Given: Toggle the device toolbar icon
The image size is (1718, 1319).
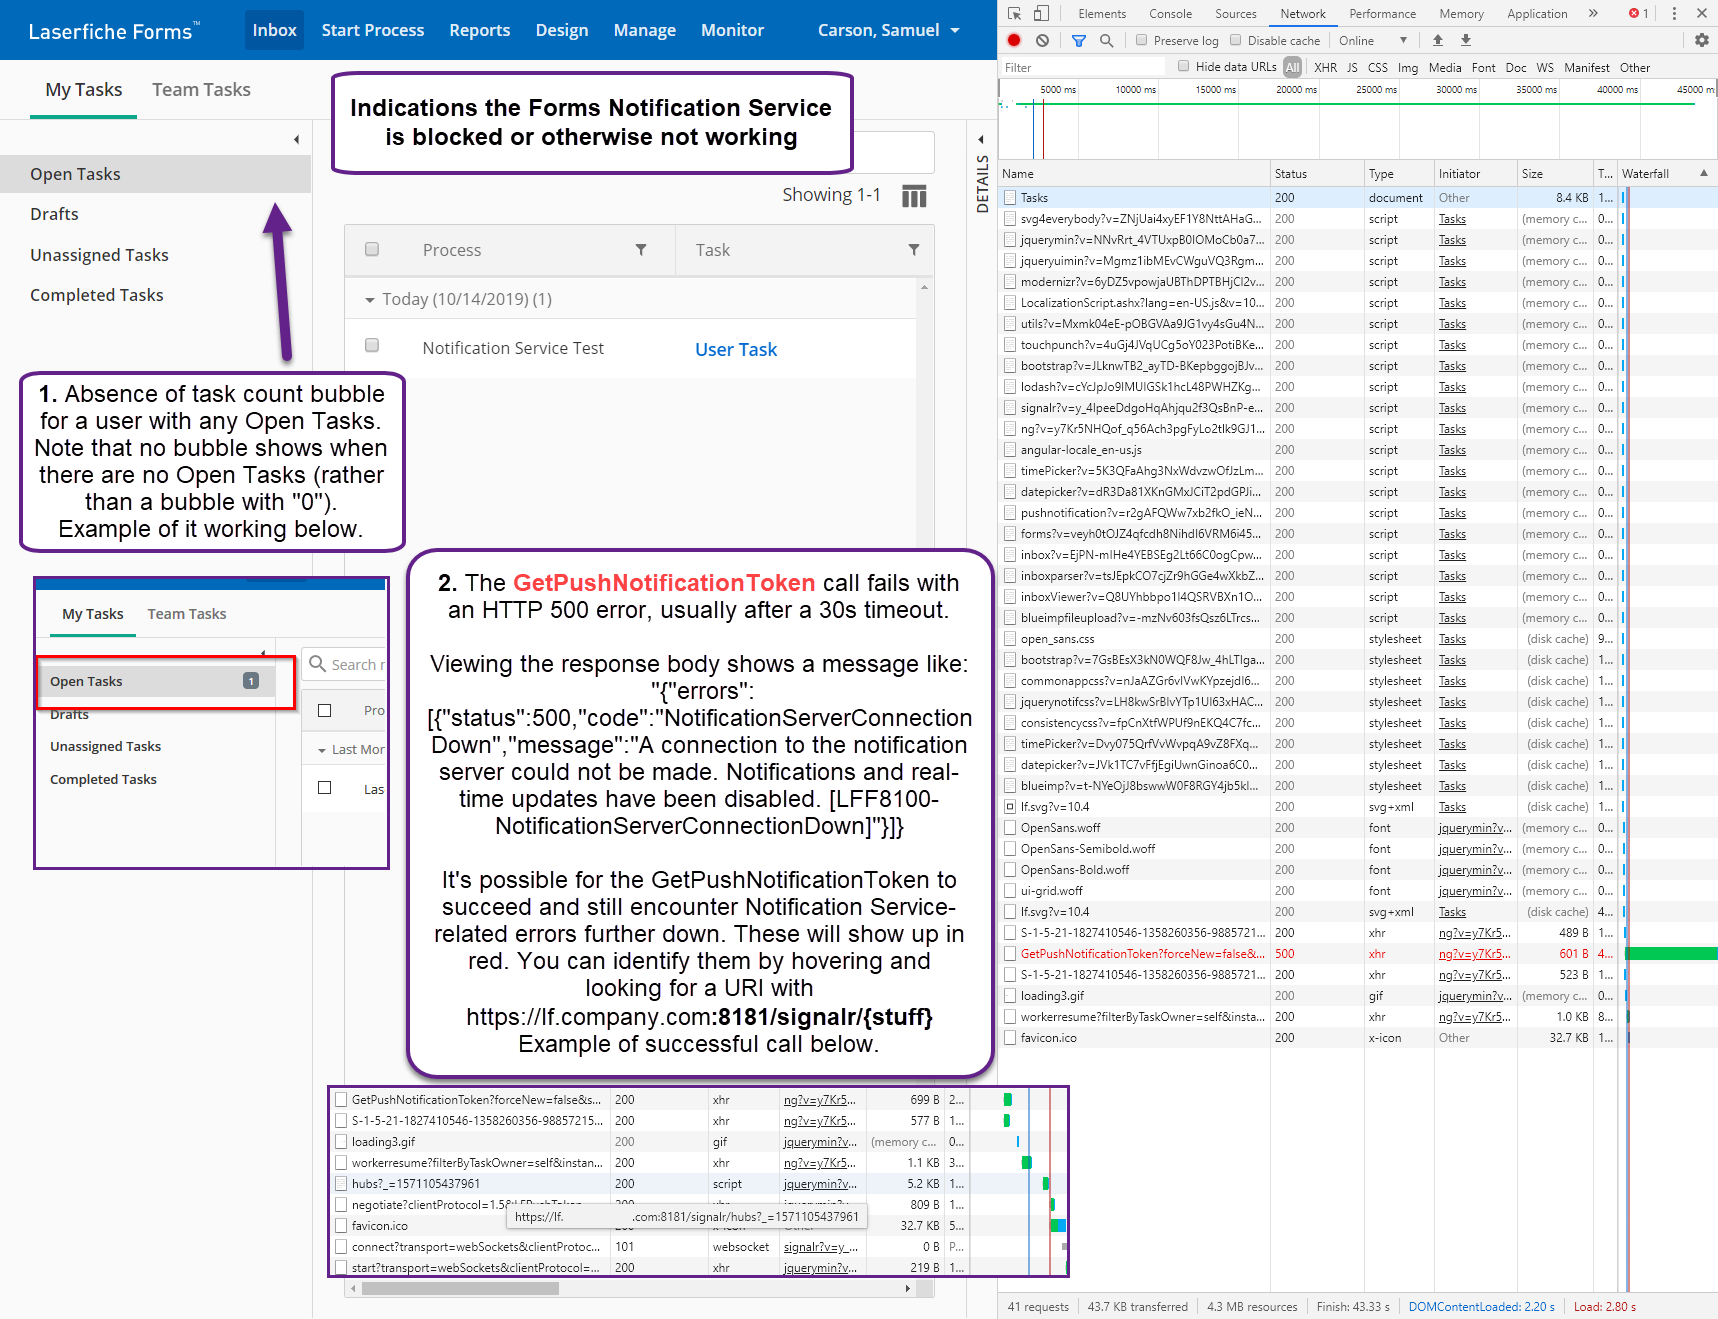Looking at the screenshot, I should pyautogui.click(x=1041, y=14).
